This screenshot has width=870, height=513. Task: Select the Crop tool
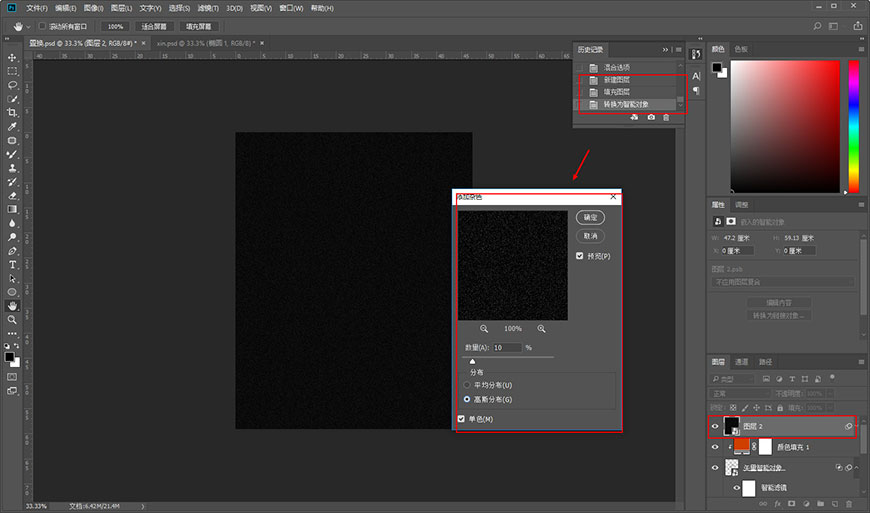(12, 113)
